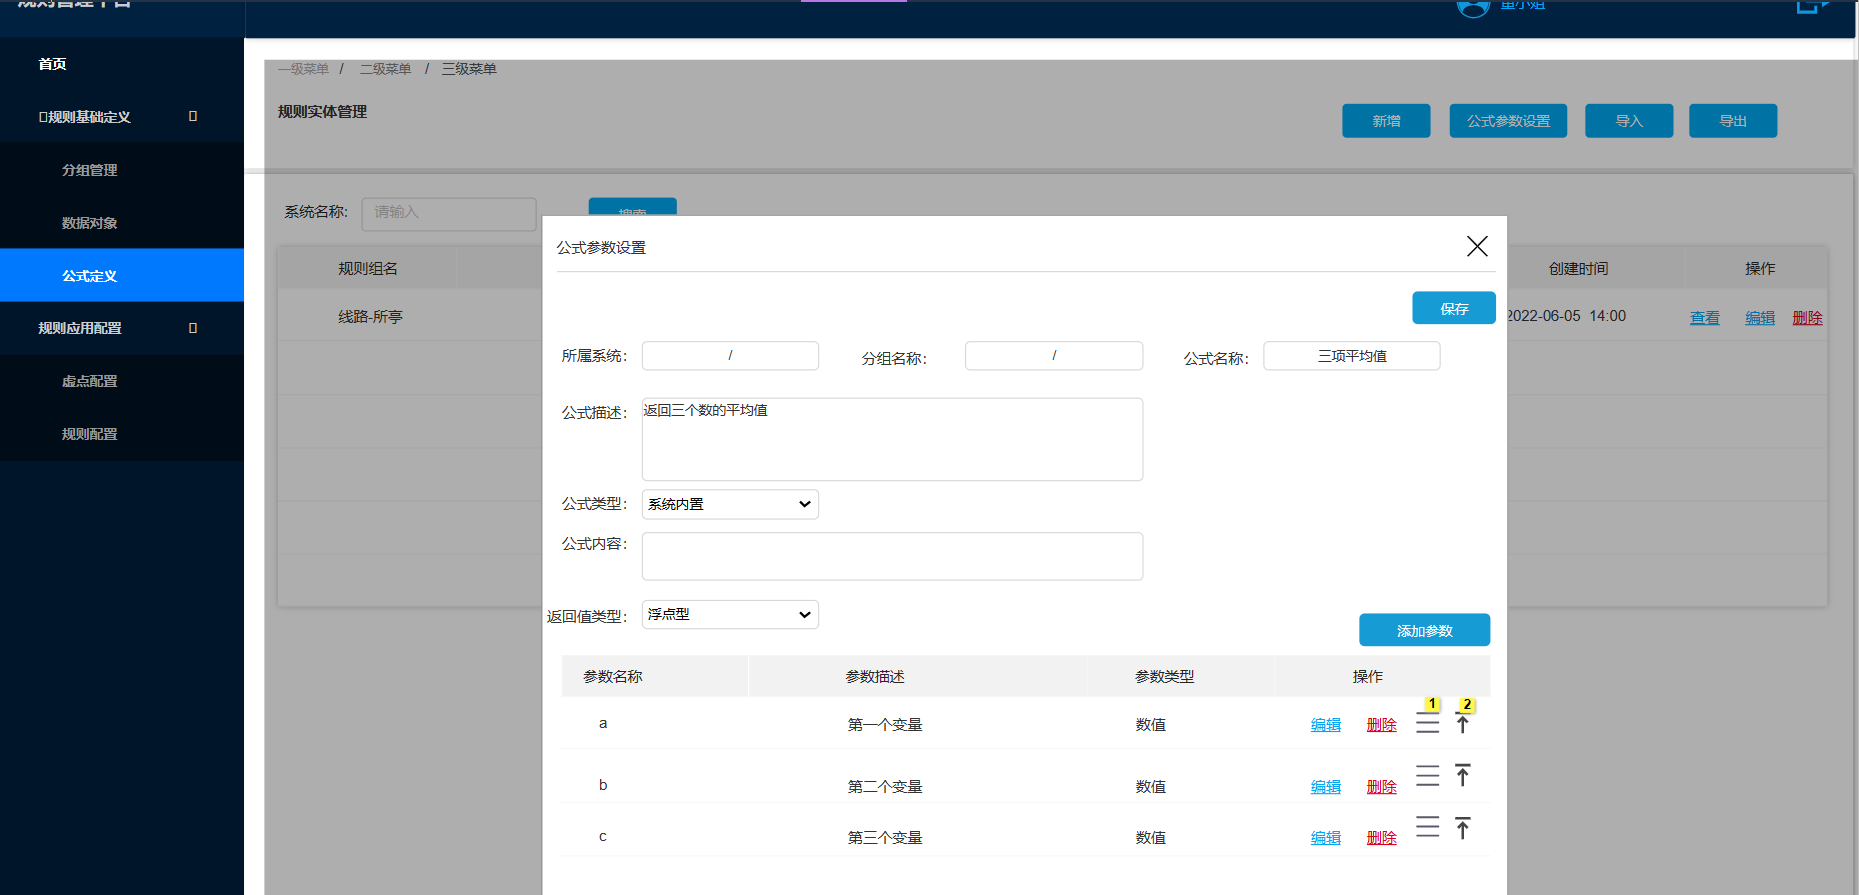Click 查看 link in 线路-所亭 row
Screen dimensions: 1859x895
tap(1705, 318)
